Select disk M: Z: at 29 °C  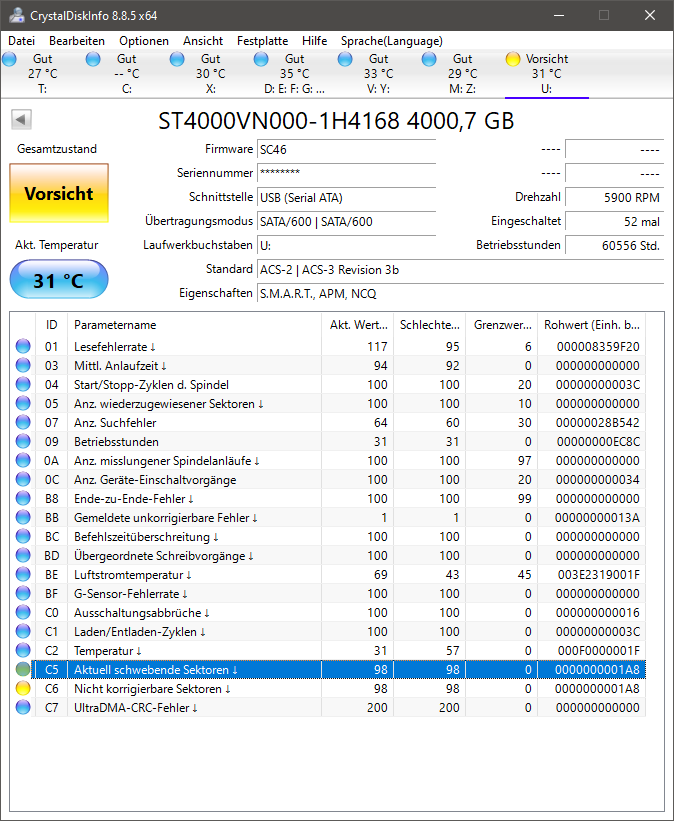pyautogui.click(x=462, y=74)
